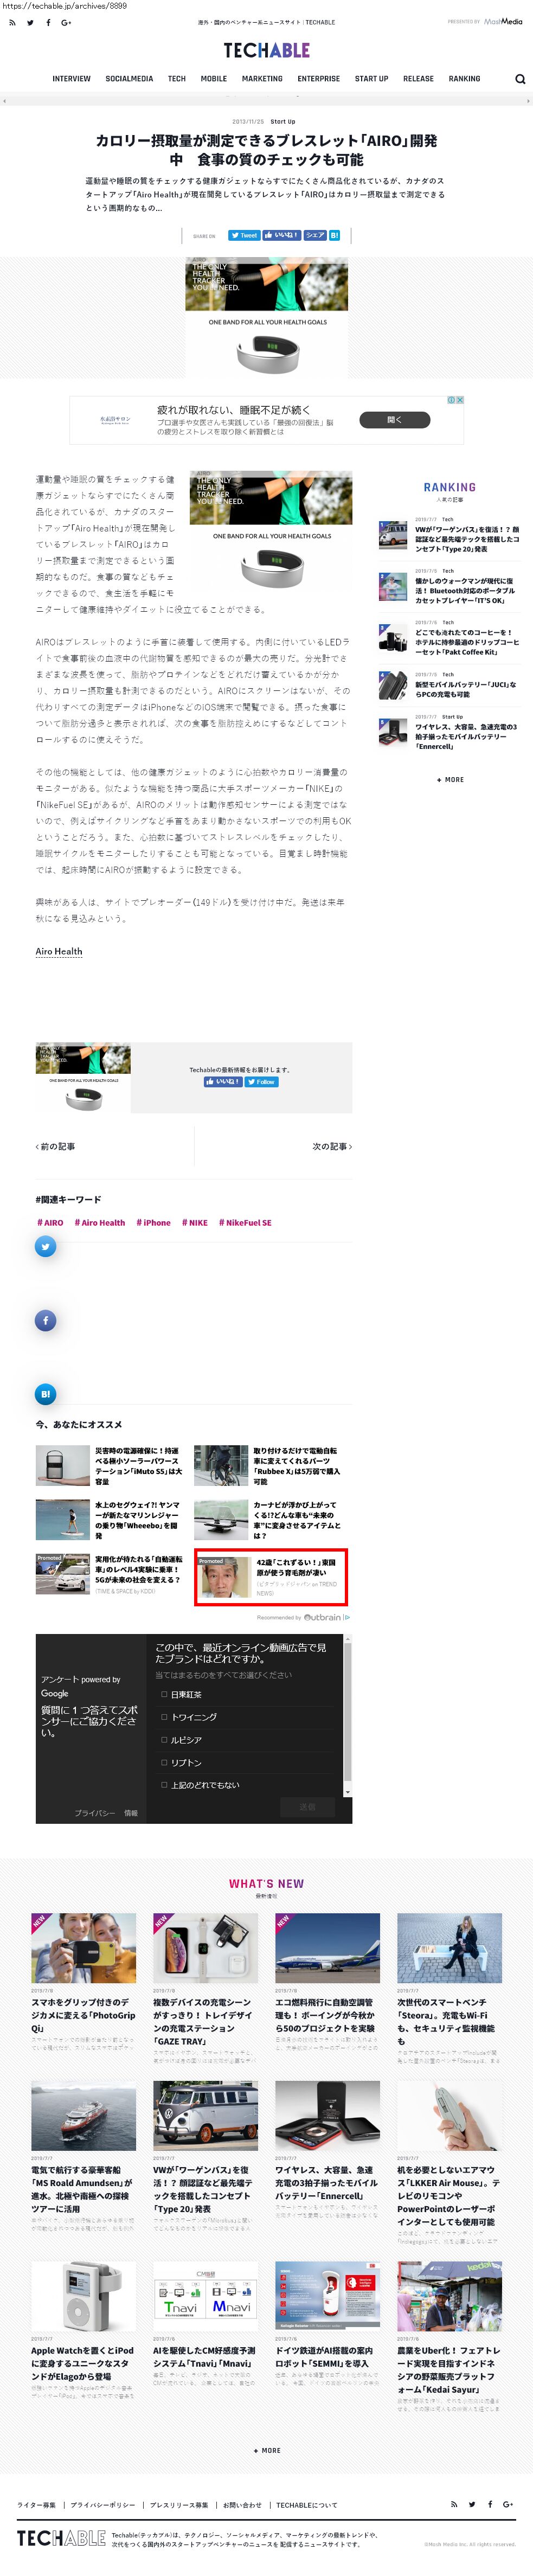Open the ENTERPRISE menu item
The width and height of the screenshot is (533, 2576).
[x=319, y=78]
